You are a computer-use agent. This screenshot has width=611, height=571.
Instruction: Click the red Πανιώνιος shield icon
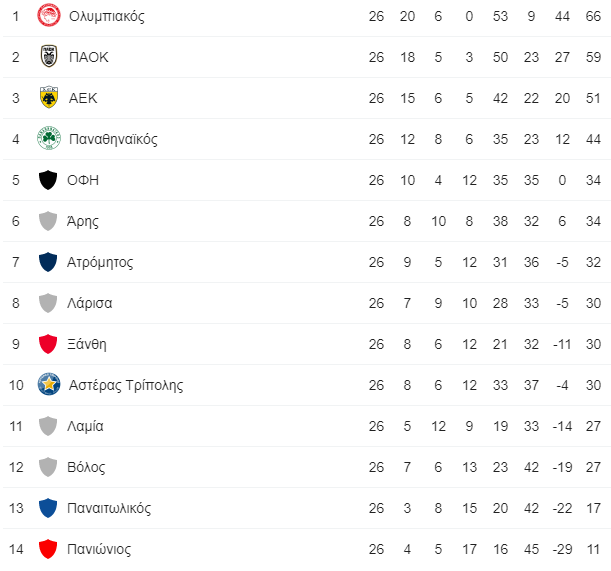click(48, 549)
